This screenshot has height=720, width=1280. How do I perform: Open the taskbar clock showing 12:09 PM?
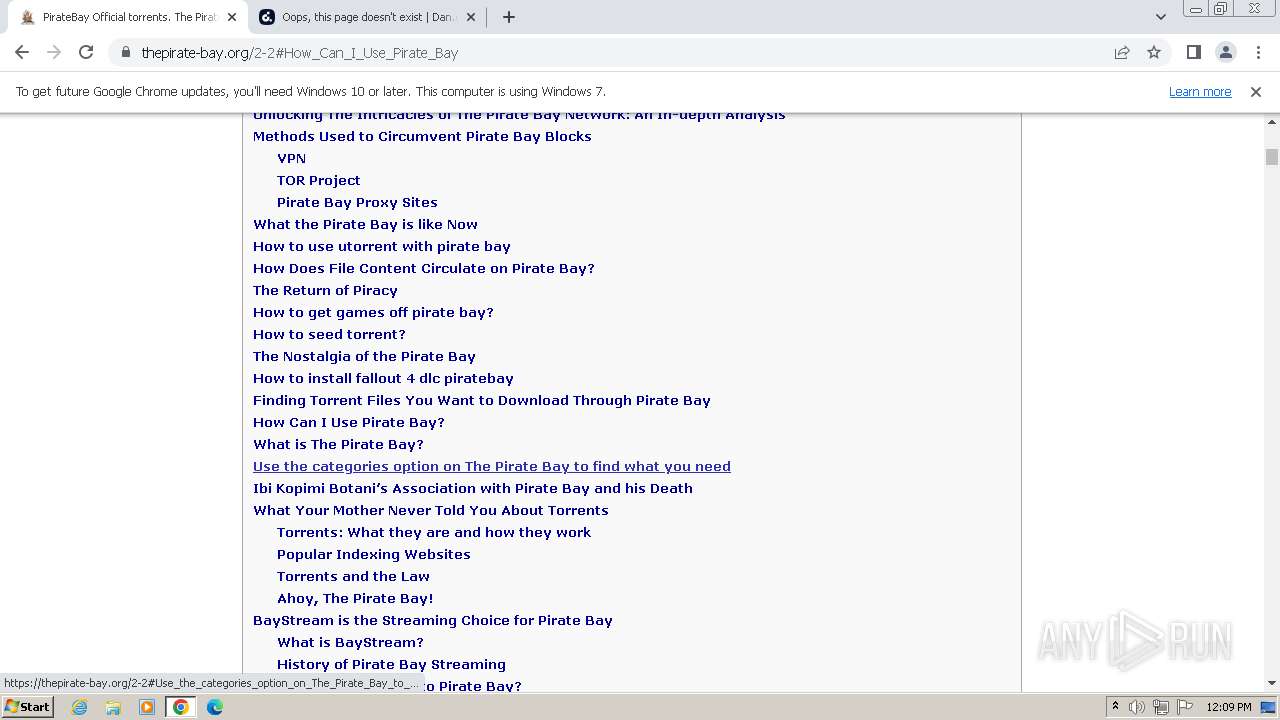click(x=1229, y=707)
